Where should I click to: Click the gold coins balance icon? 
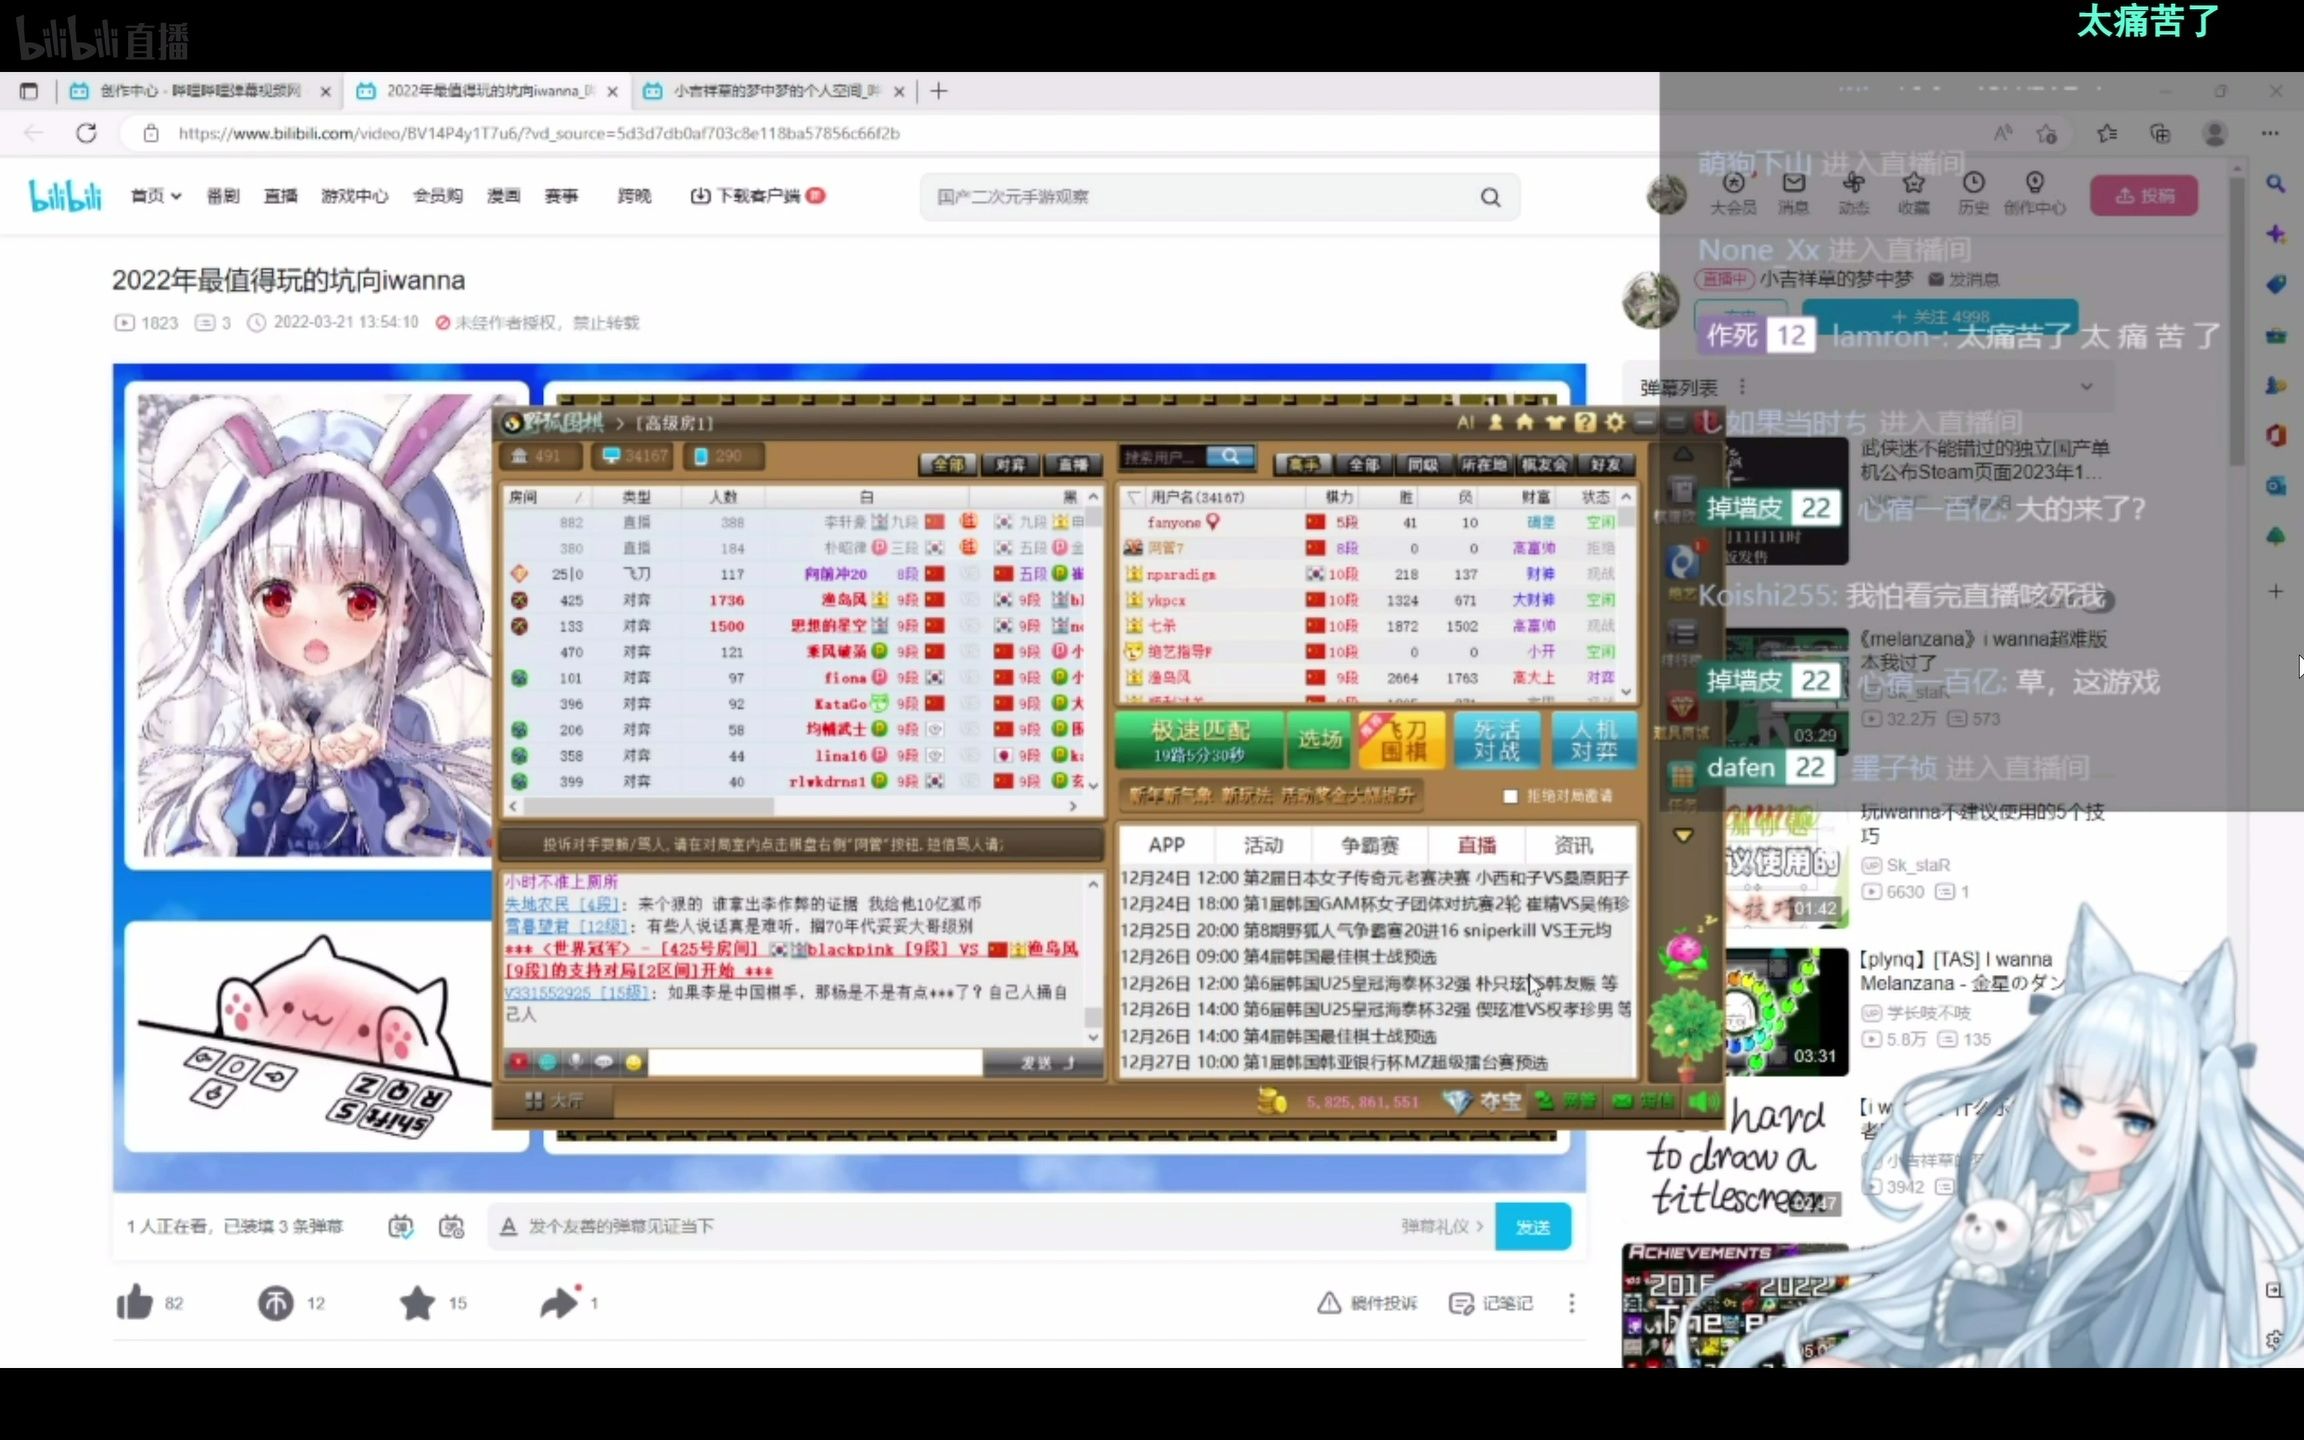click(1271, 1101)
